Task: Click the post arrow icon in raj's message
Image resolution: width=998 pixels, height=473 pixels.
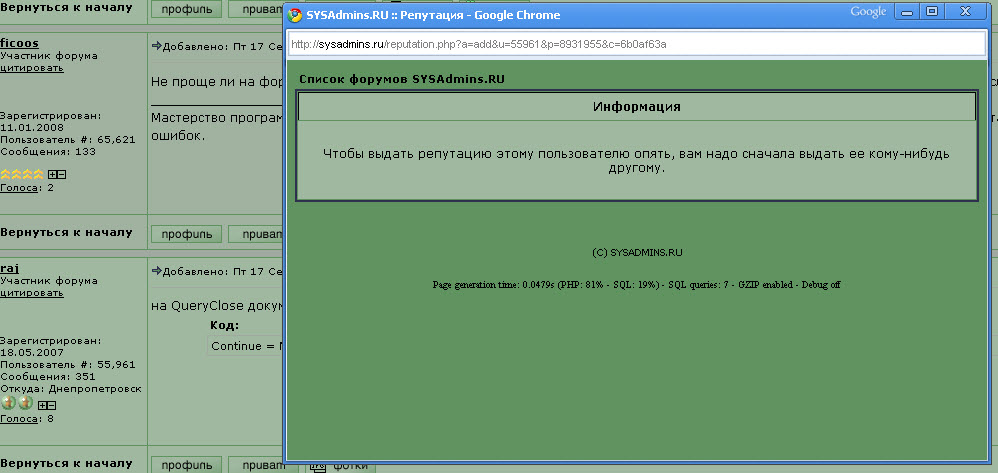Action: tap(157, 271)
